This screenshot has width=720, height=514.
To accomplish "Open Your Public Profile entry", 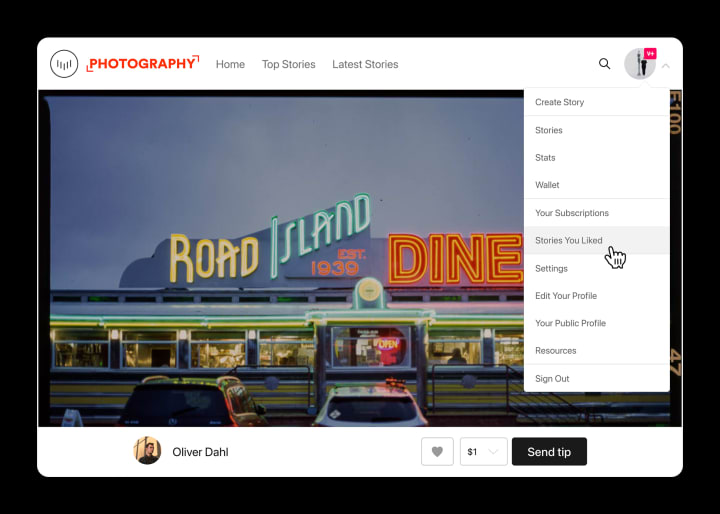I will click(596, 323).
